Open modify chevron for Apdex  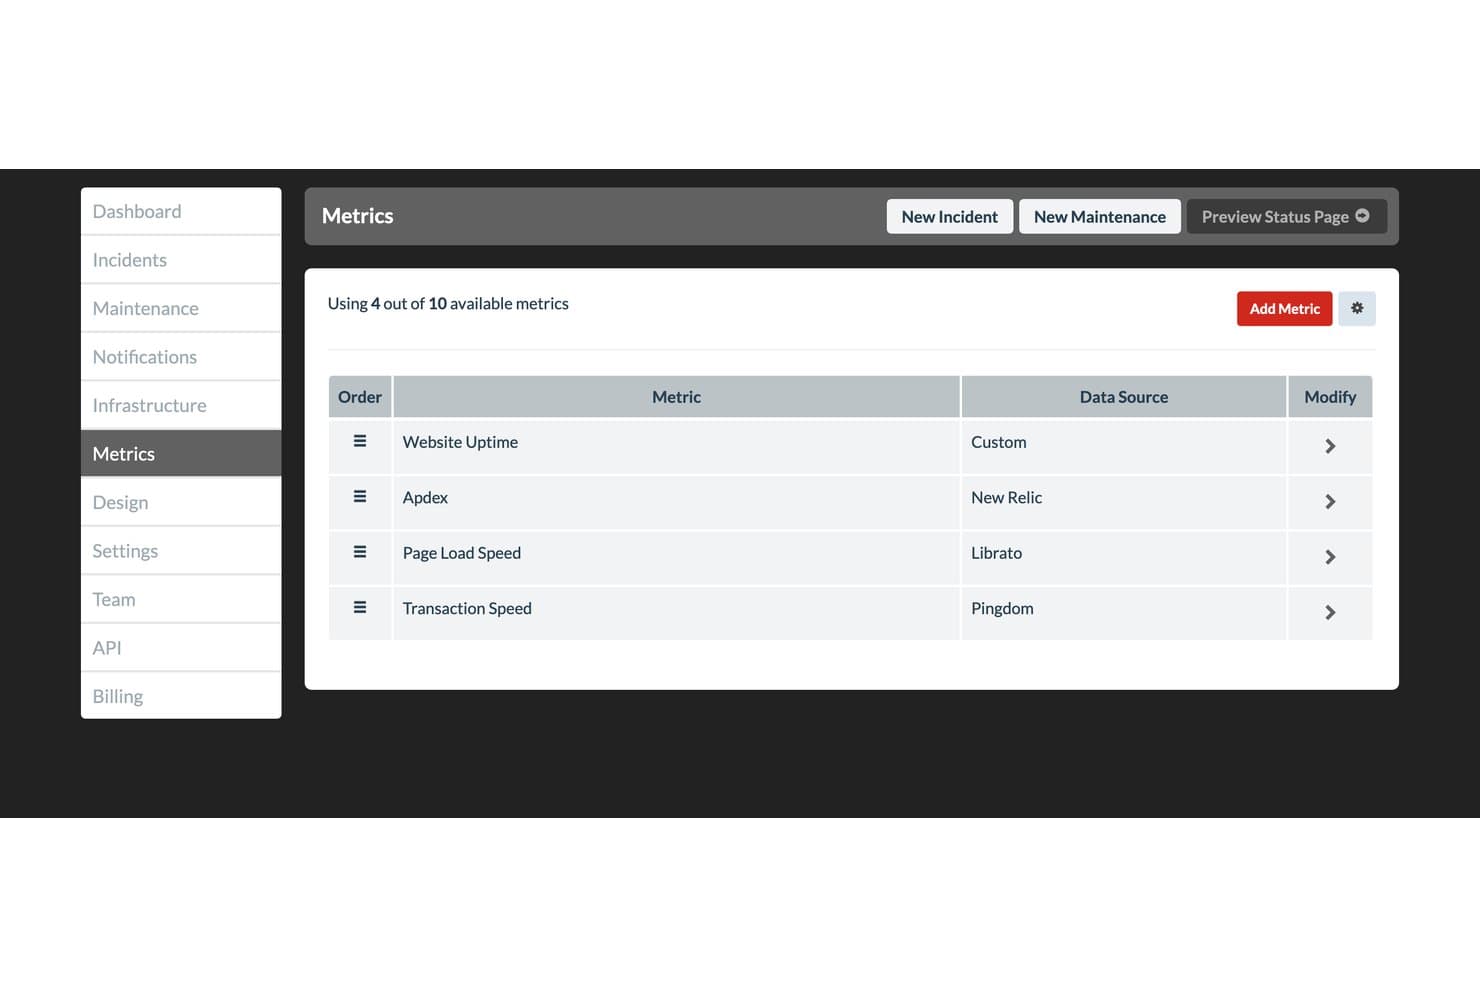point(1330,502)
